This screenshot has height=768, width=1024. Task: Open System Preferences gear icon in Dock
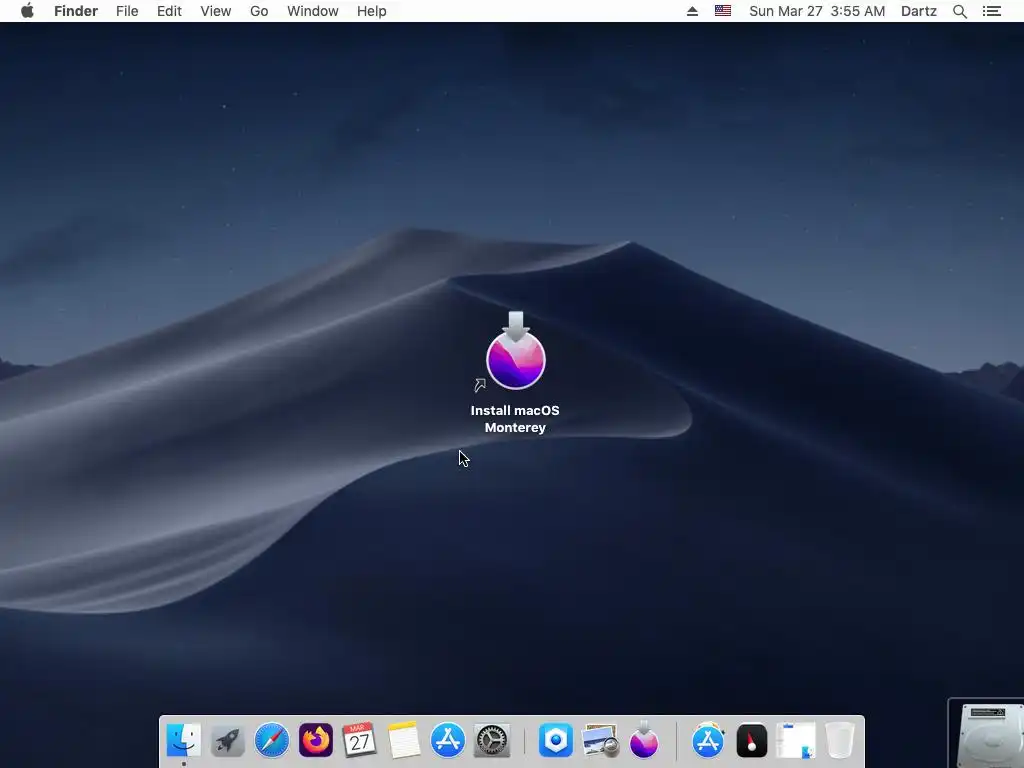coord(492,741)
